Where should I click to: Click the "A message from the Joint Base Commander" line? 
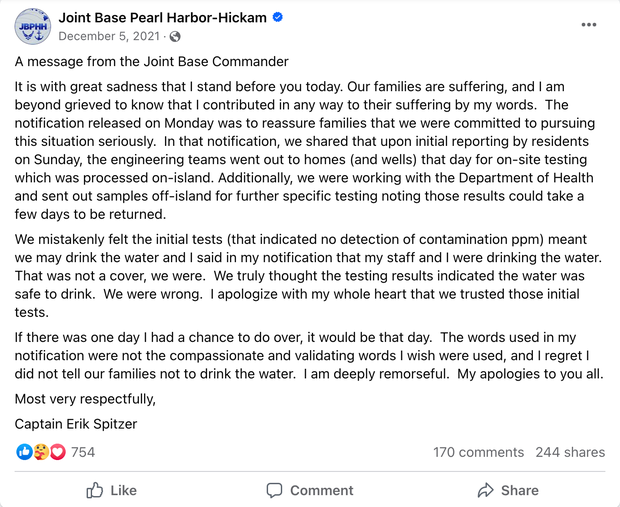pyautogui.click(x=151, y=62)
